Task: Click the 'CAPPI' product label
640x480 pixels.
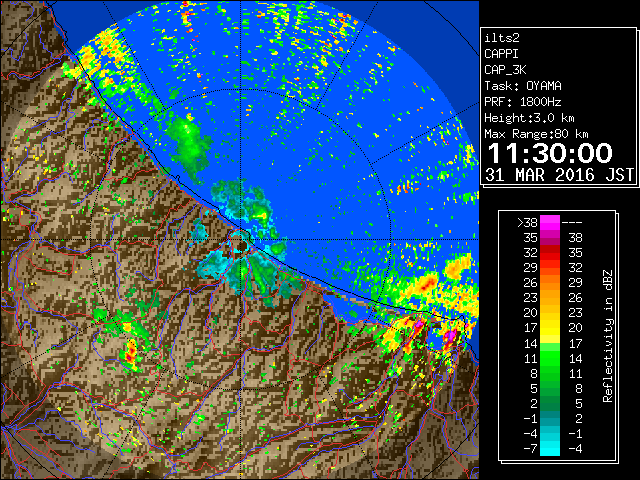Action: (x=501, y=54)
